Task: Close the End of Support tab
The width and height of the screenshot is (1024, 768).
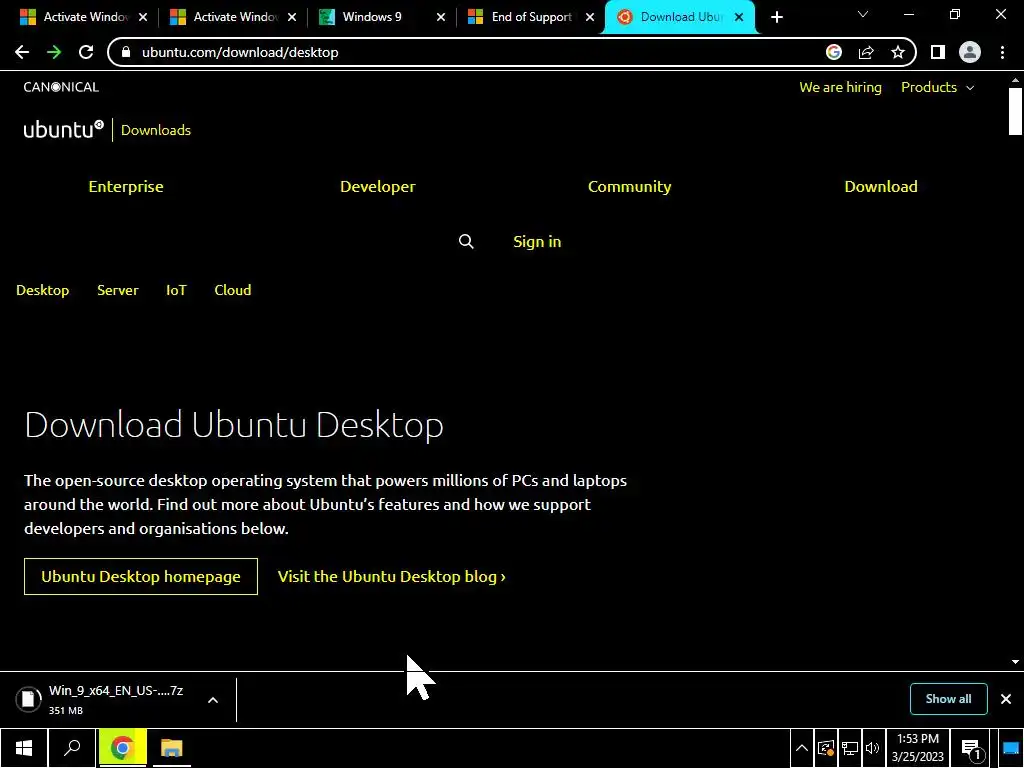Action: tap(590, 18)
